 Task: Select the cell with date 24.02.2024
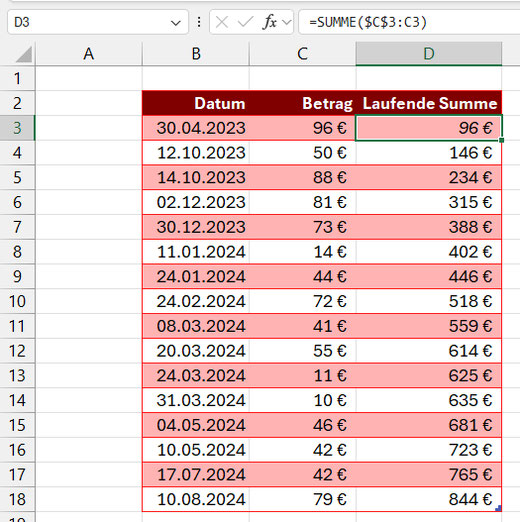[196, 301]
